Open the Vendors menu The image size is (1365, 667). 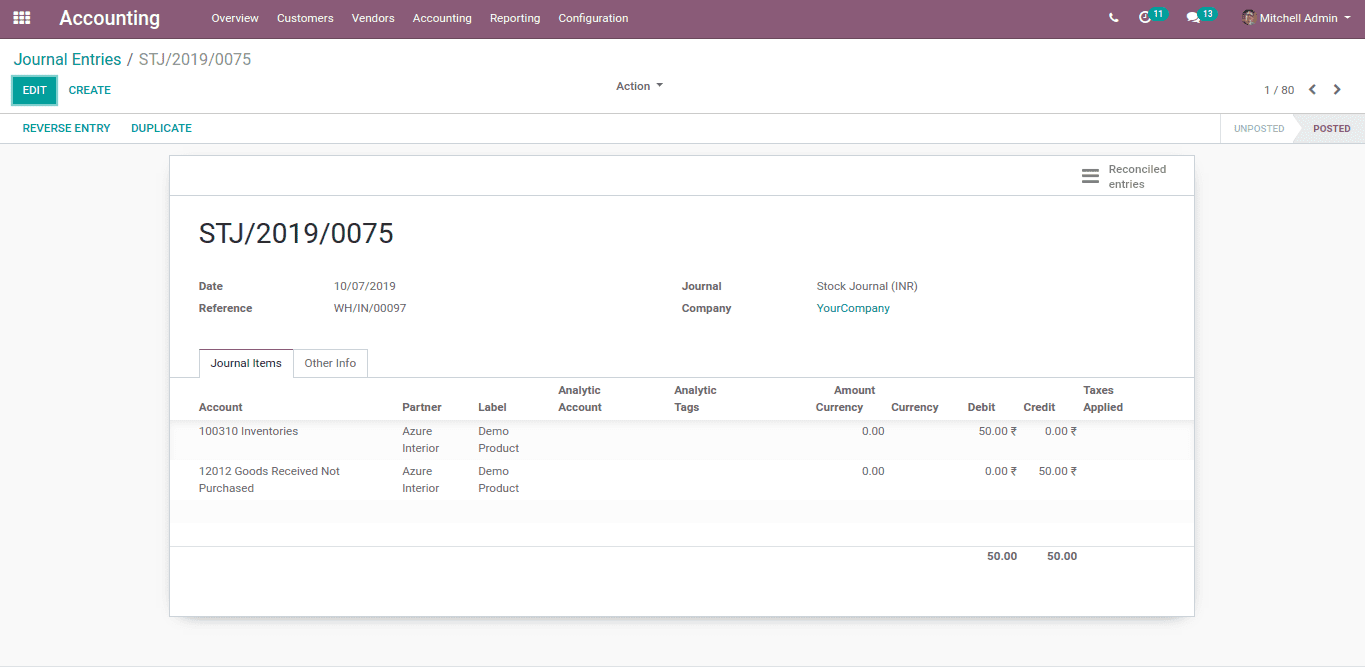coord(373,18)
